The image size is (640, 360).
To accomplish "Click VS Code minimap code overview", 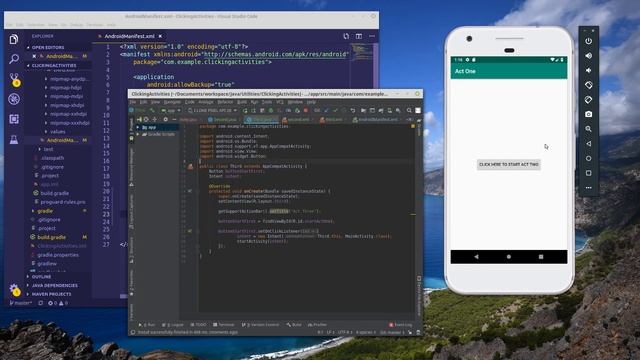I will [362, 53].
